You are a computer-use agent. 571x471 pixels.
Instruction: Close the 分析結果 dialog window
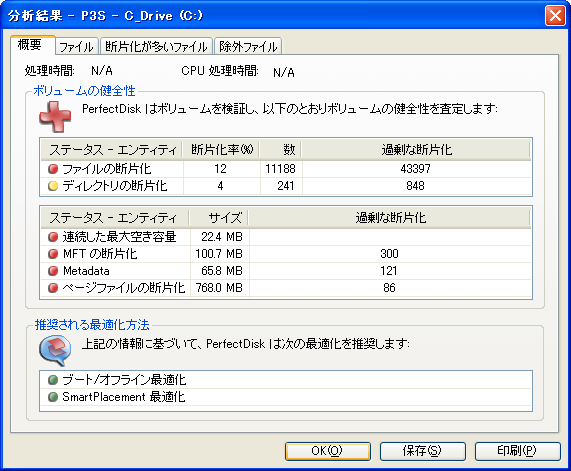pyautogui.click(x=555, y=16)
